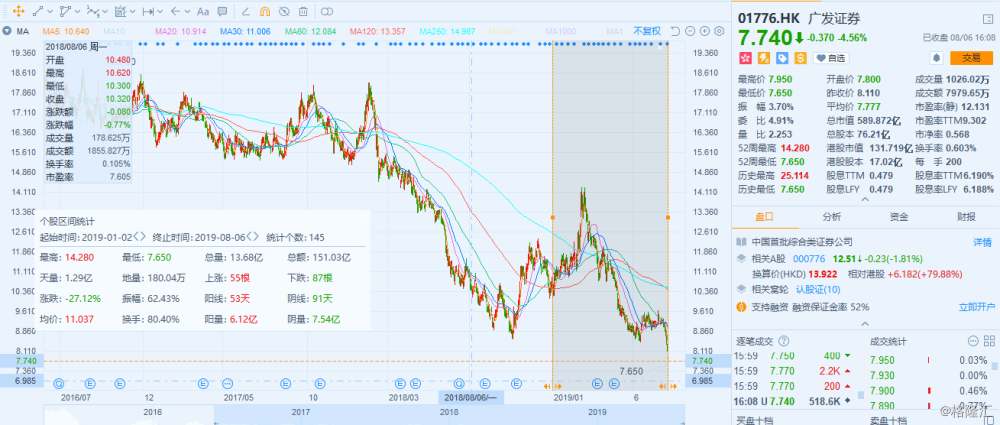The width and height of the screenshot is (1000, 425).
Task: Click the overlapping circles compare icon
Action: pos(327,11)
